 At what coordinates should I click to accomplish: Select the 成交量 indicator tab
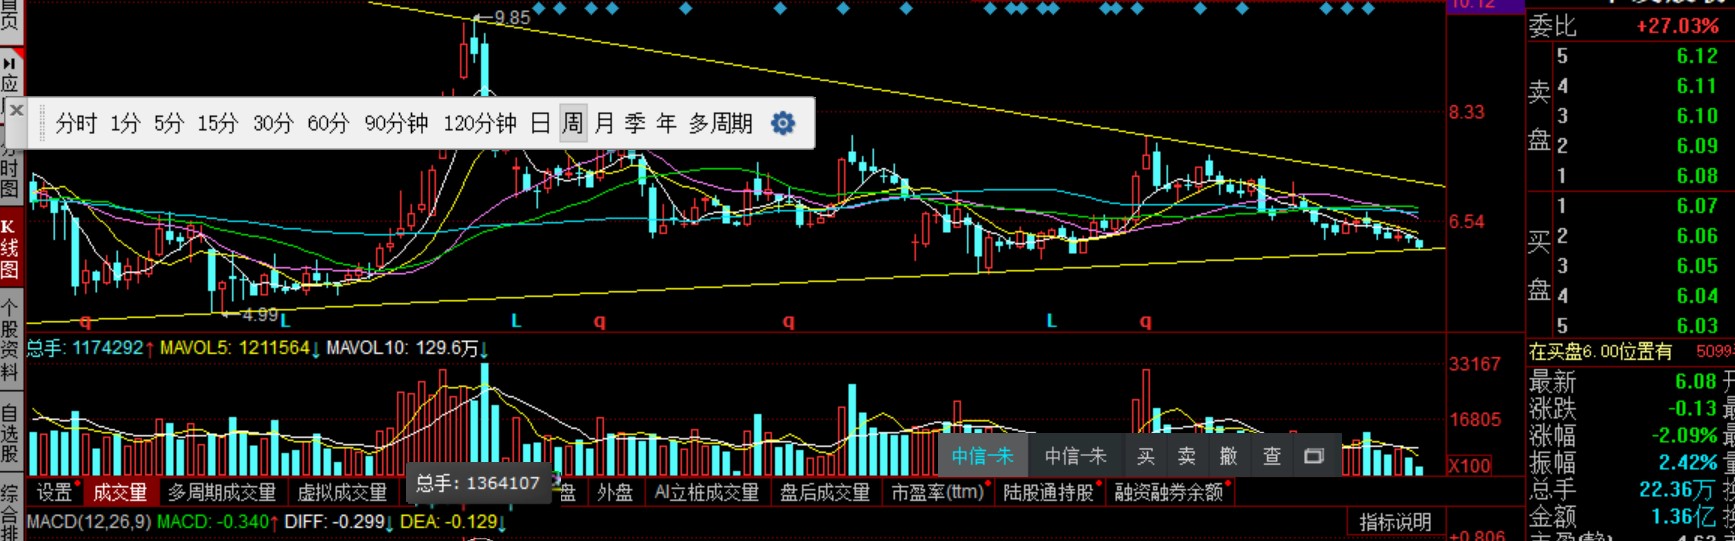point(120,492)
